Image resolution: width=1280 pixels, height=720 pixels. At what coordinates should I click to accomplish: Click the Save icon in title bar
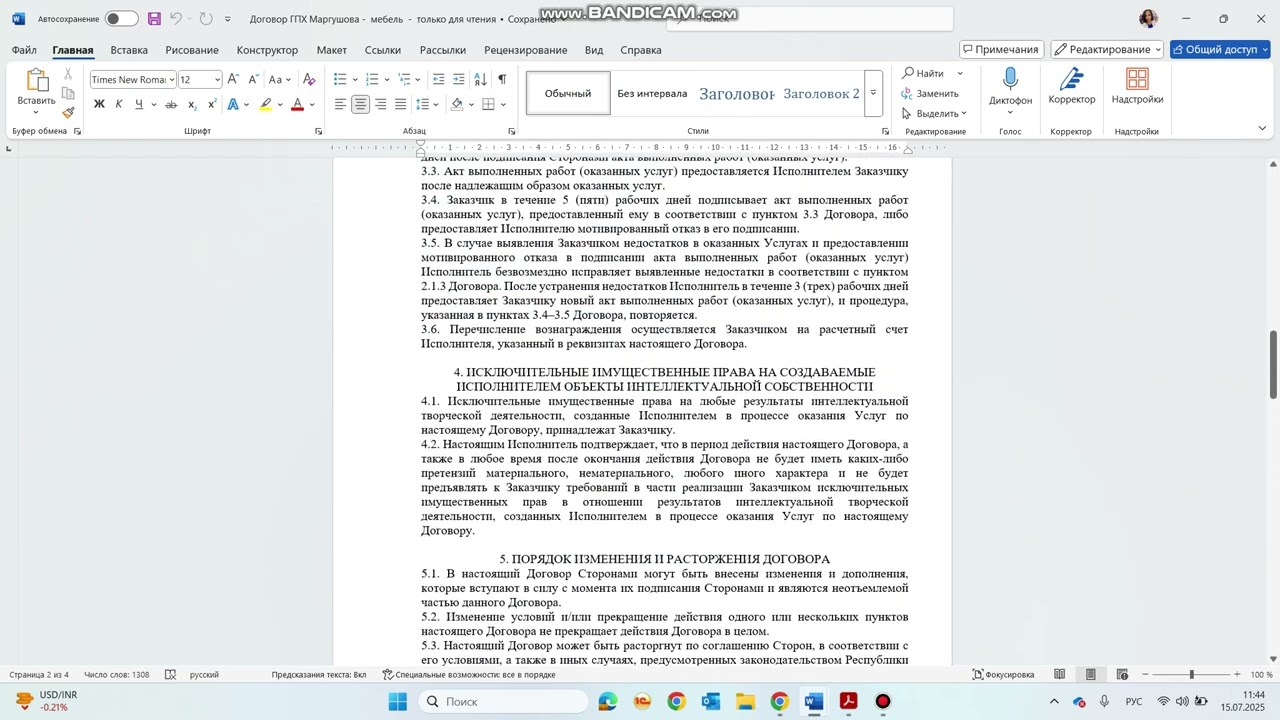(x=154, y=19)
